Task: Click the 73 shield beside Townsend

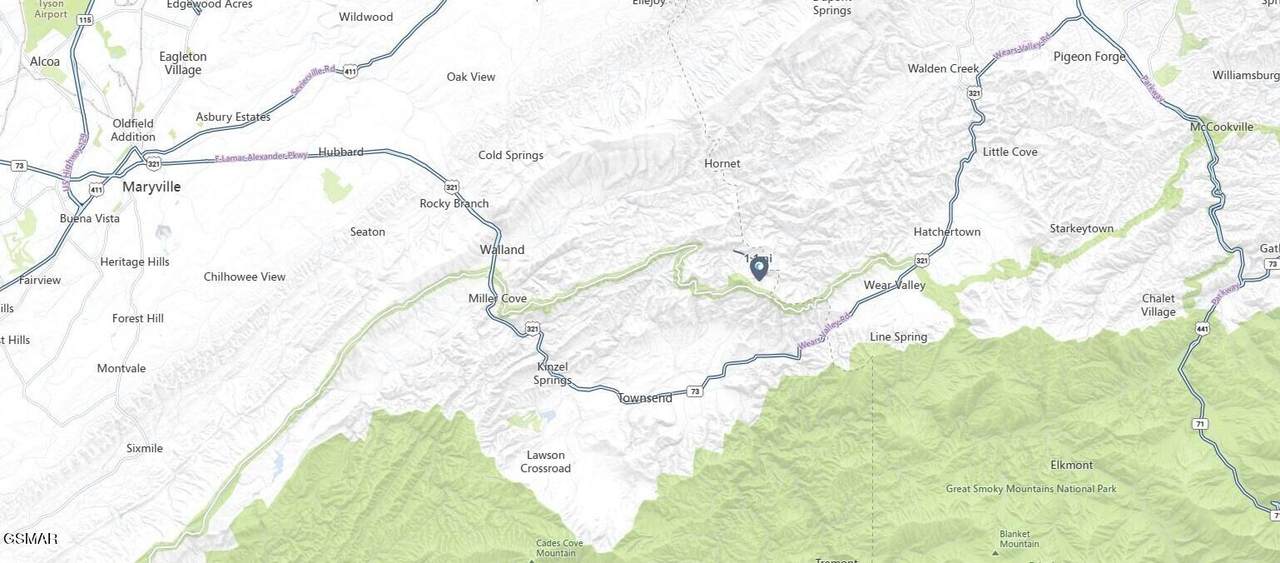Action: click(x=694, y=391)
